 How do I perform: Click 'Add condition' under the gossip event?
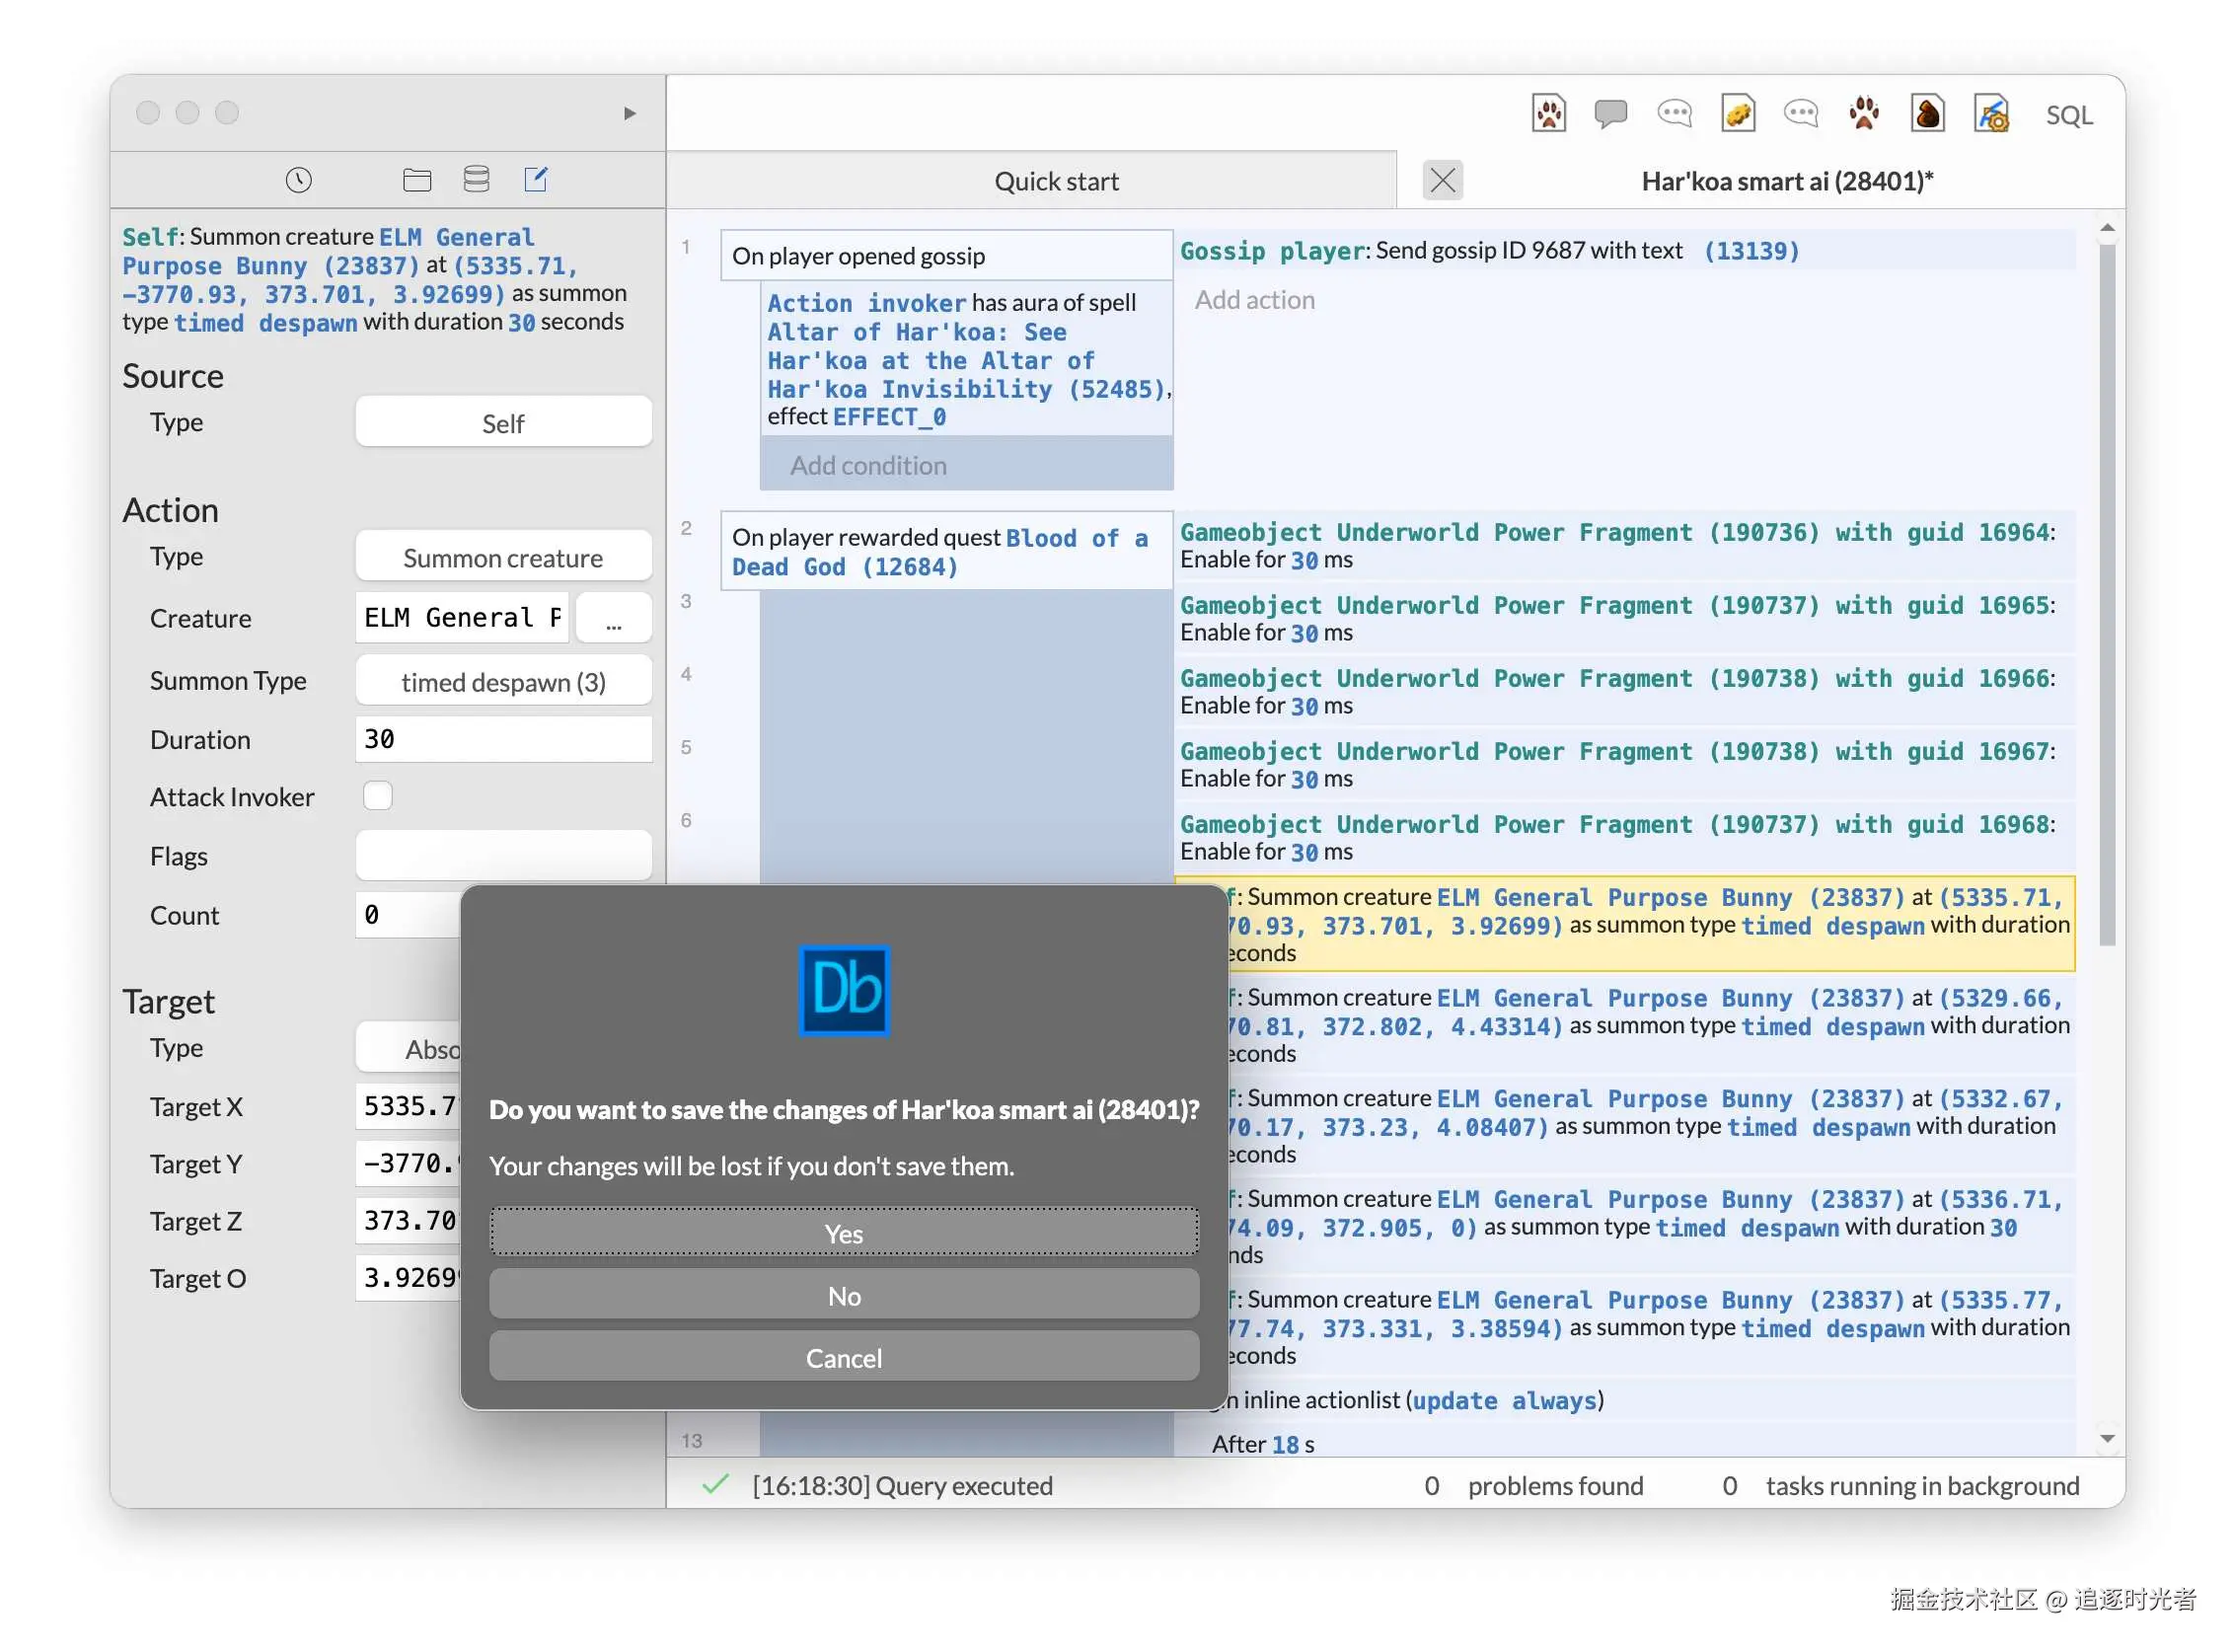[x=967, y=466]
